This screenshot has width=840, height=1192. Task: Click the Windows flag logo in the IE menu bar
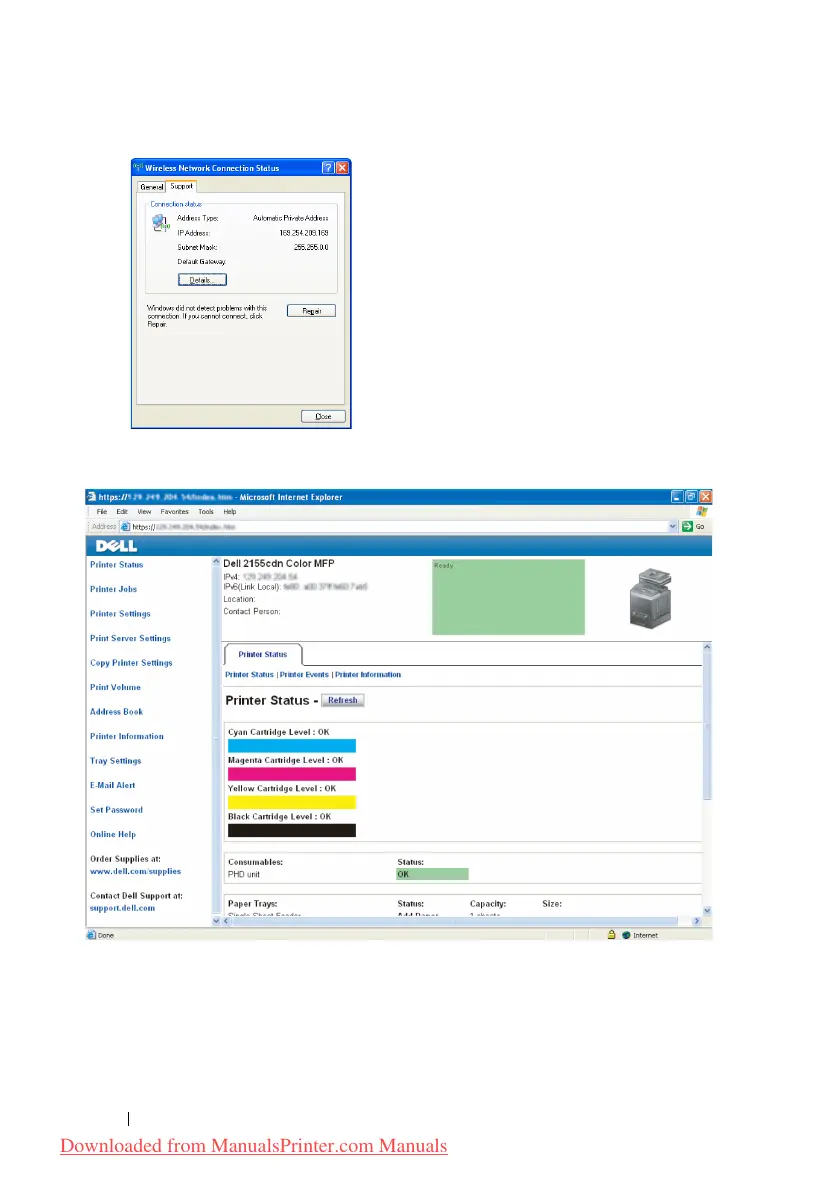702,512
